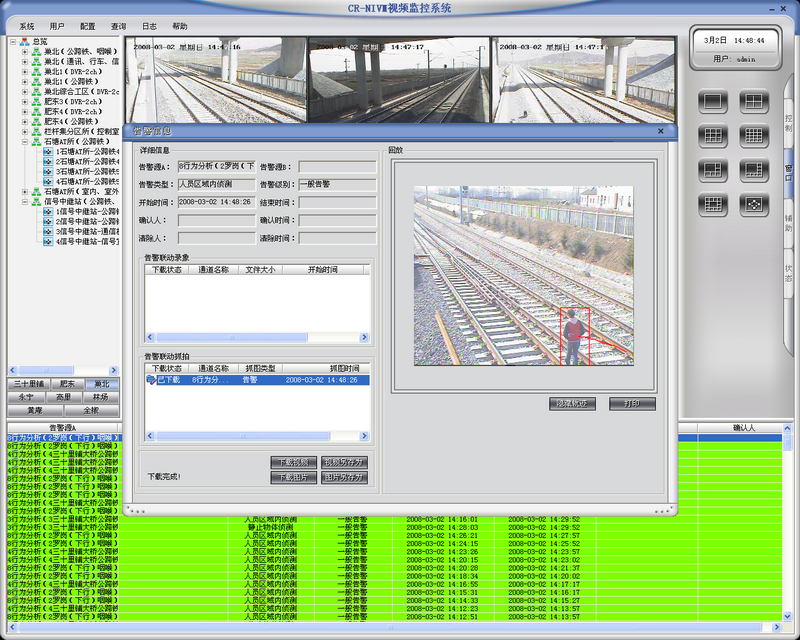Switch to the 窗口 side tab
800x640 pixels.
[788, 173]
